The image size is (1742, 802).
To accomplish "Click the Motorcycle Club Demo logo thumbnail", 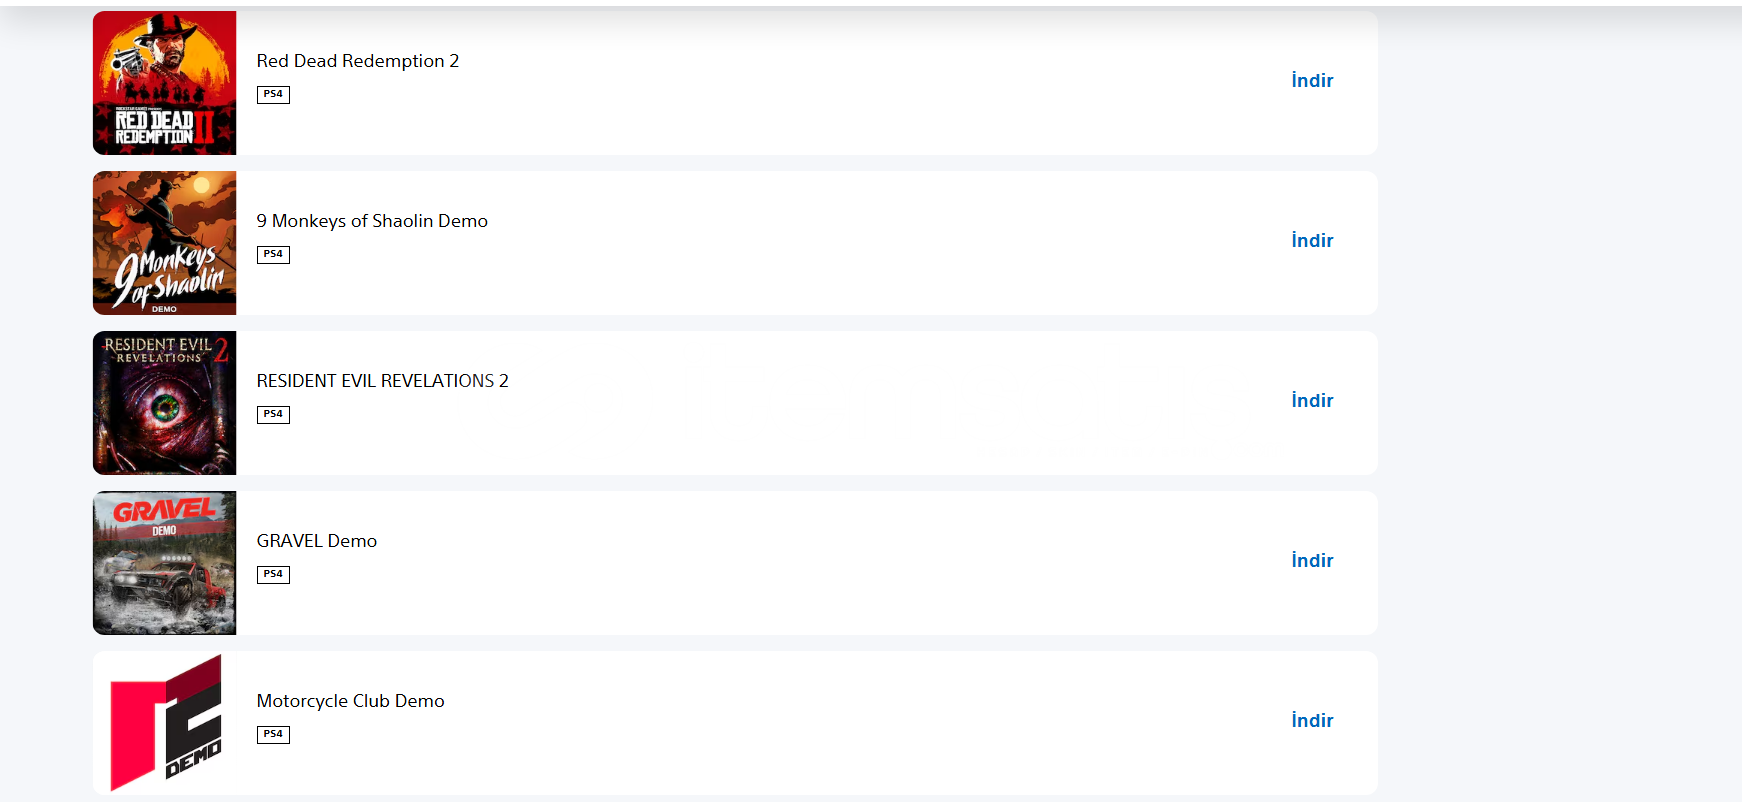I will click(165, 723).
